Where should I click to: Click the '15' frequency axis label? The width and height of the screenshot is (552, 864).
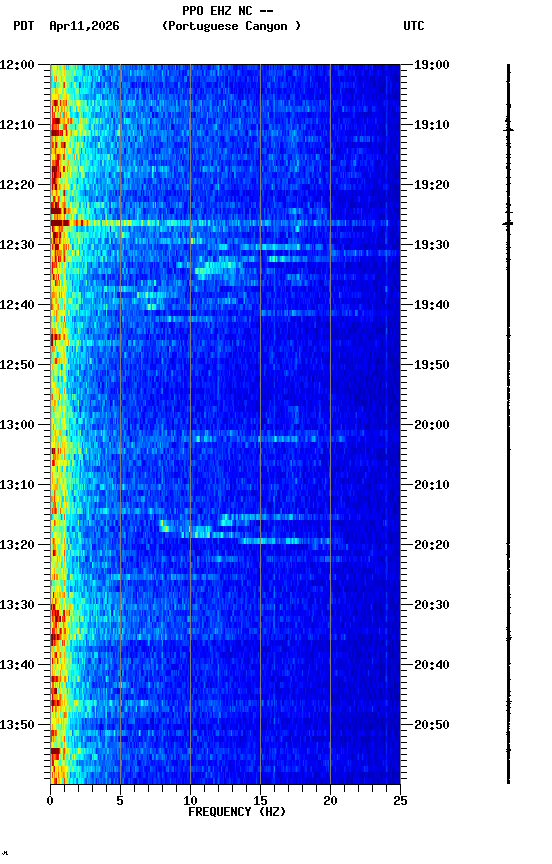[260, 801]
